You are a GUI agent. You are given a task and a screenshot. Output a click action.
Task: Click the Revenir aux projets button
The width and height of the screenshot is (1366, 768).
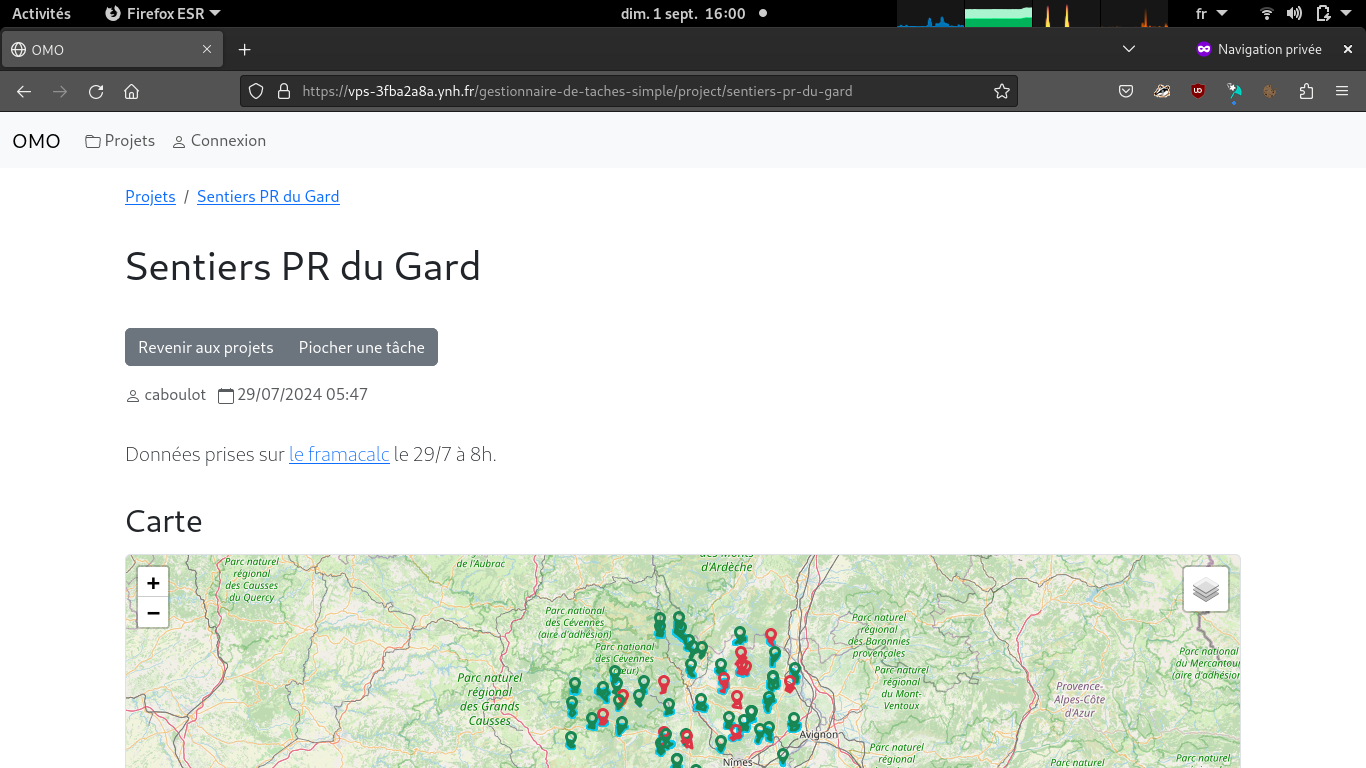pyautogui.click(x=206, y=347)
